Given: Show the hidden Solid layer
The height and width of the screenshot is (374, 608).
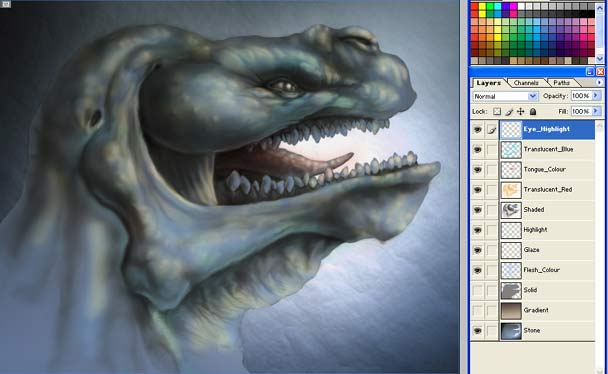Looking at the screenshot, I should (x=477, y=290).
